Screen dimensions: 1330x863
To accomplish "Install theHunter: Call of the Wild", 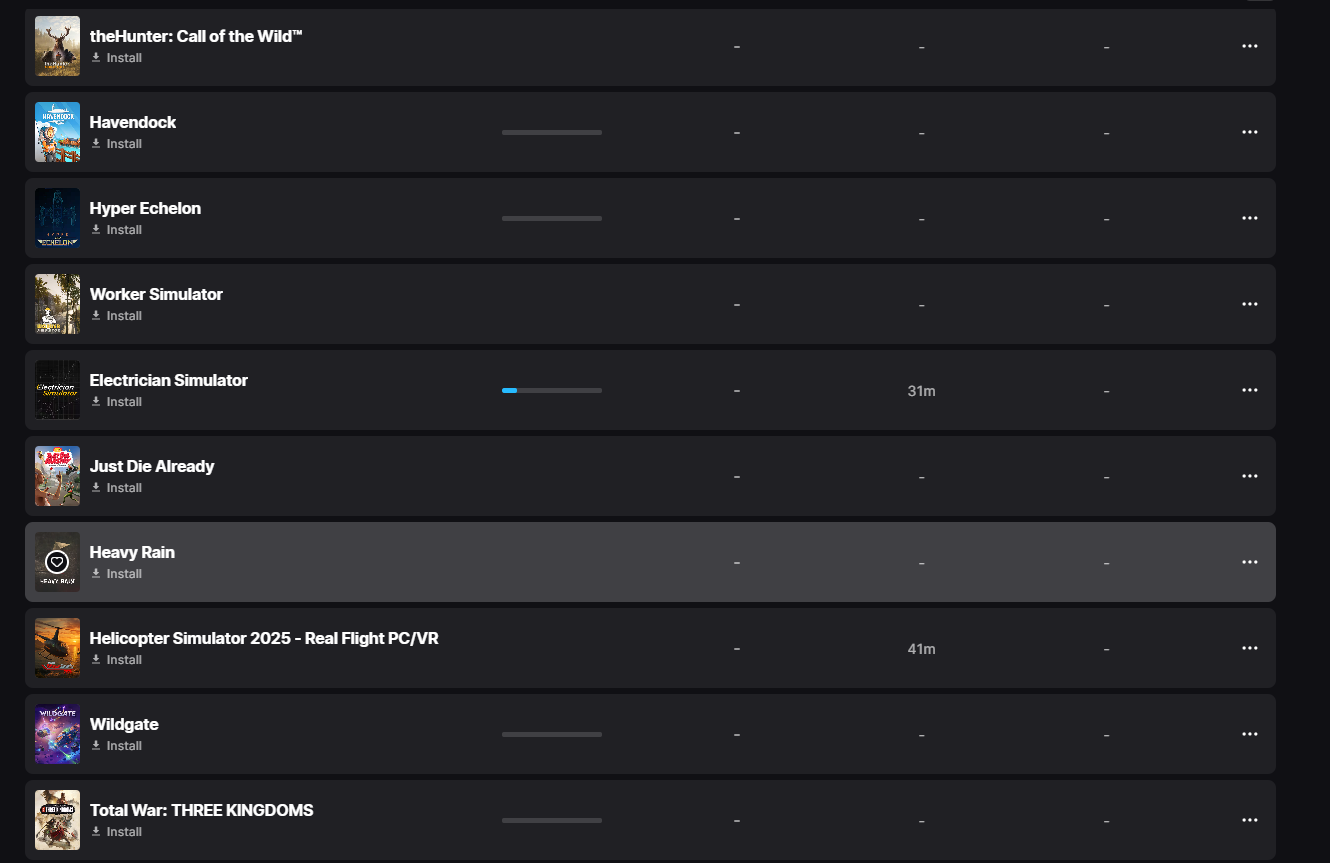I will (x=116, y=58).
